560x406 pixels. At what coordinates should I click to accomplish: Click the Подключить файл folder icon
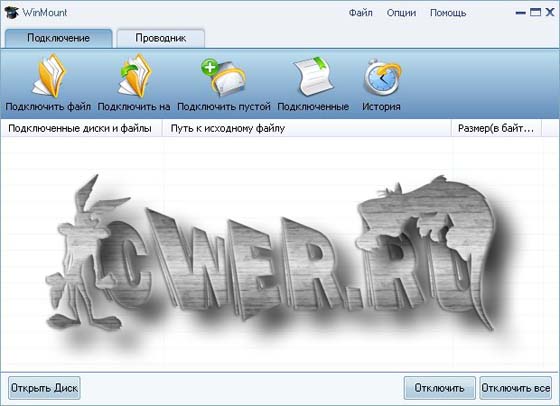click(x=48, y=76)
